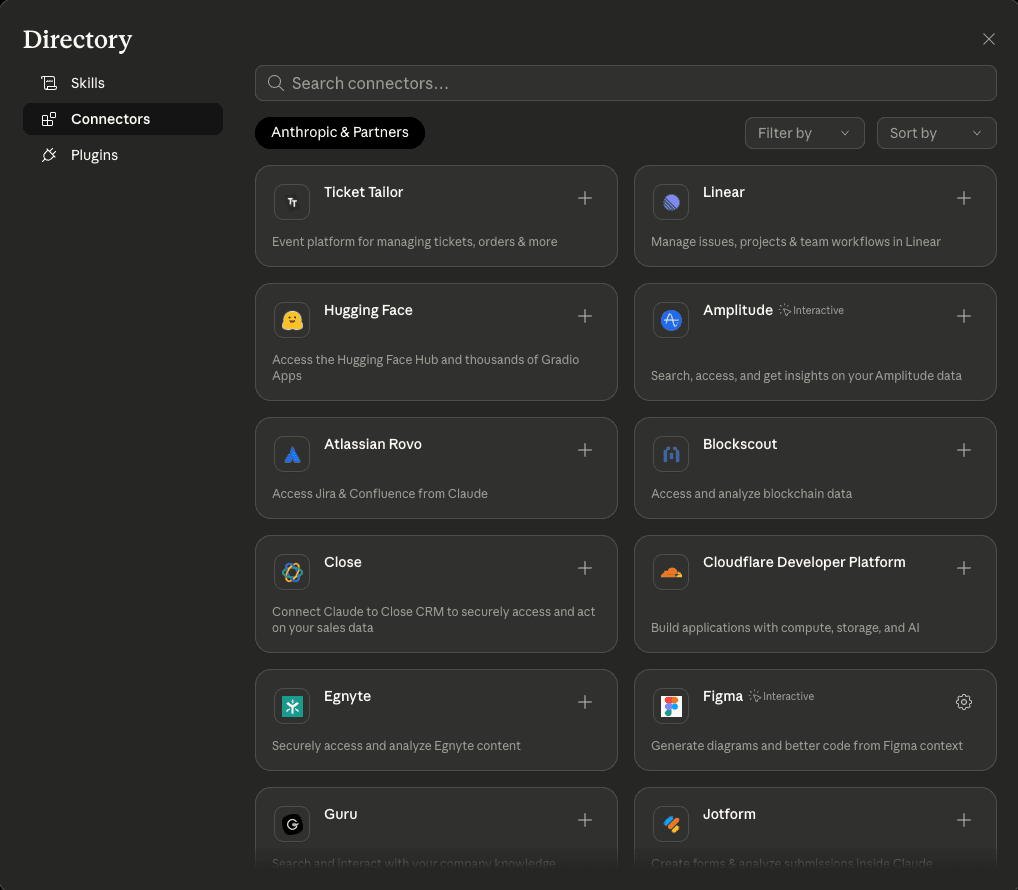The height and width of the screenshot is (890, 1018).
Task: Toggle the Anthropic & Partners filter pill
Action: (x=339, y=132)
